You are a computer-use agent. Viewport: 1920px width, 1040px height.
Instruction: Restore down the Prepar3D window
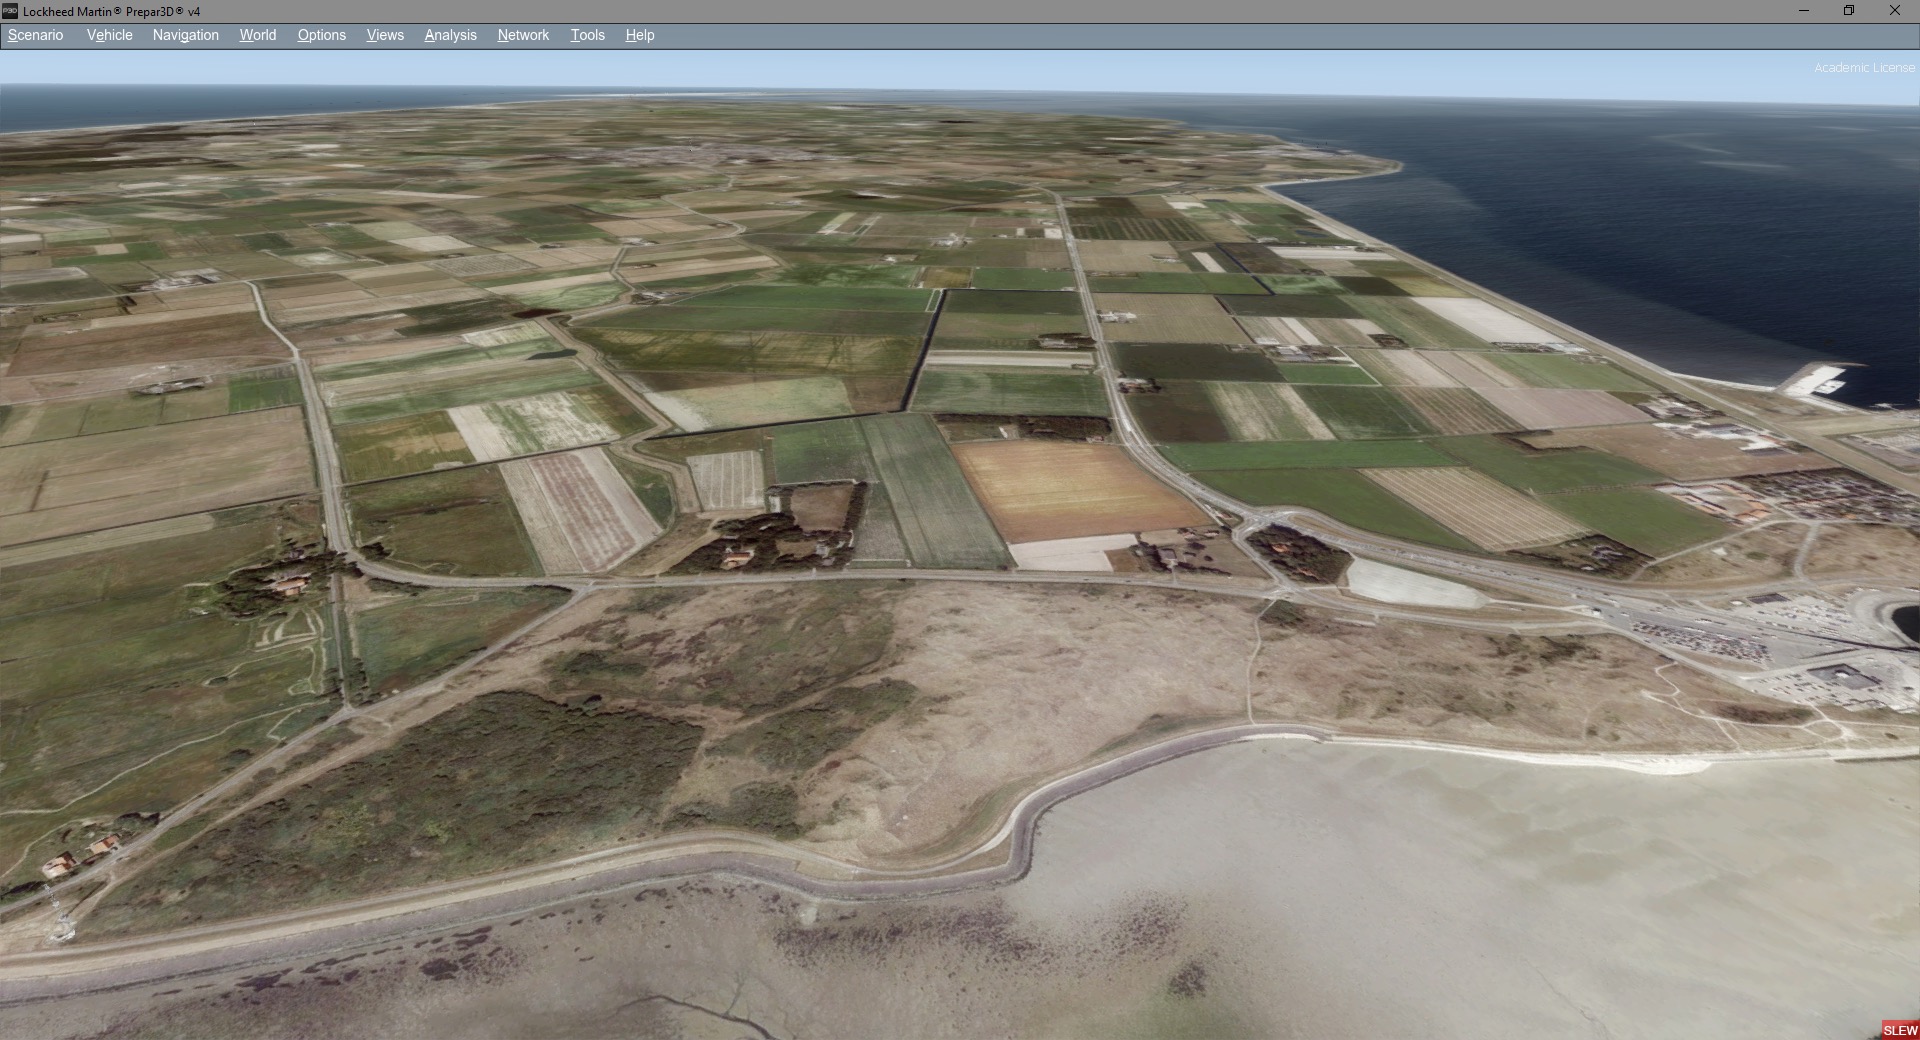tap(1849, 11)
